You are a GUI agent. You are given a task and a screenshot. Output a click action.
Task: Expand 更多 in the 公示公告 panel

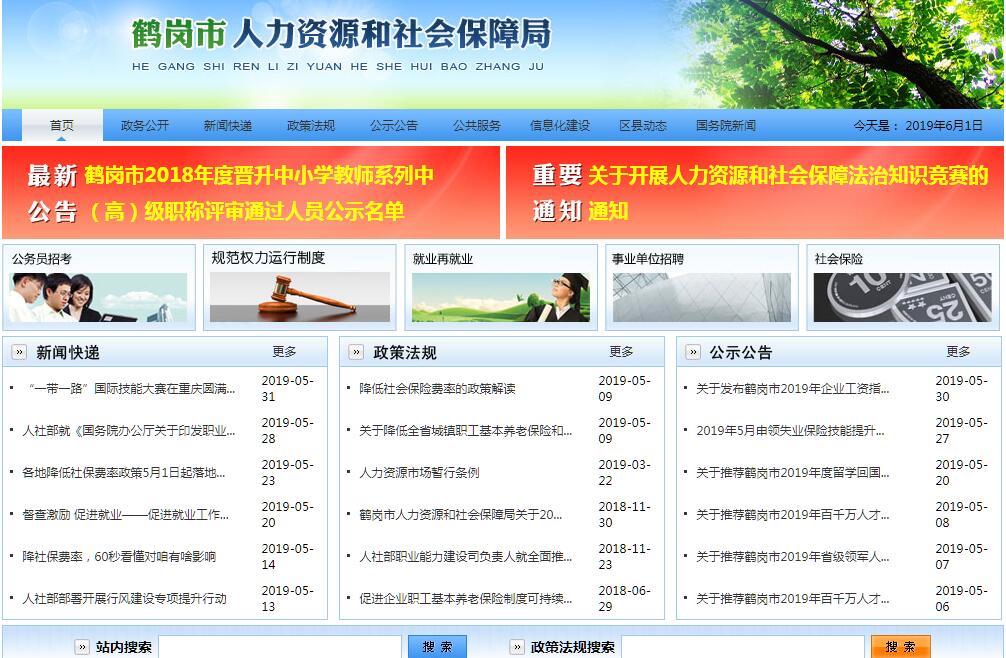point(958,352)
